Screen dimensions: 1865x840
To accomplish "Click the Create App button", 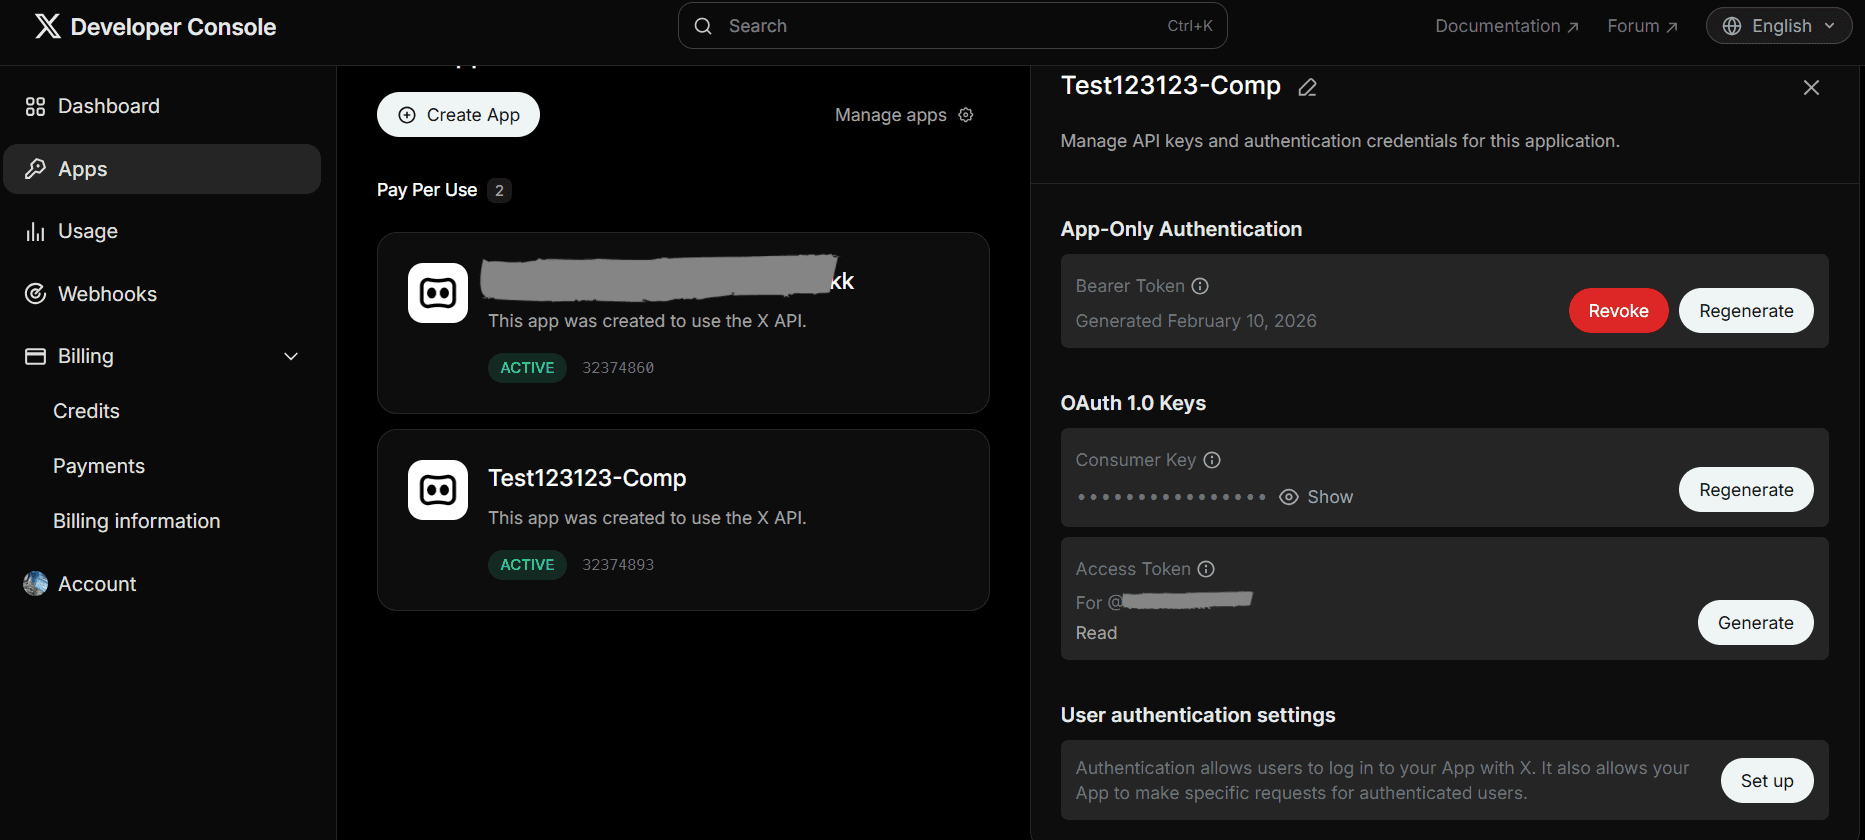I will [458, 115].
